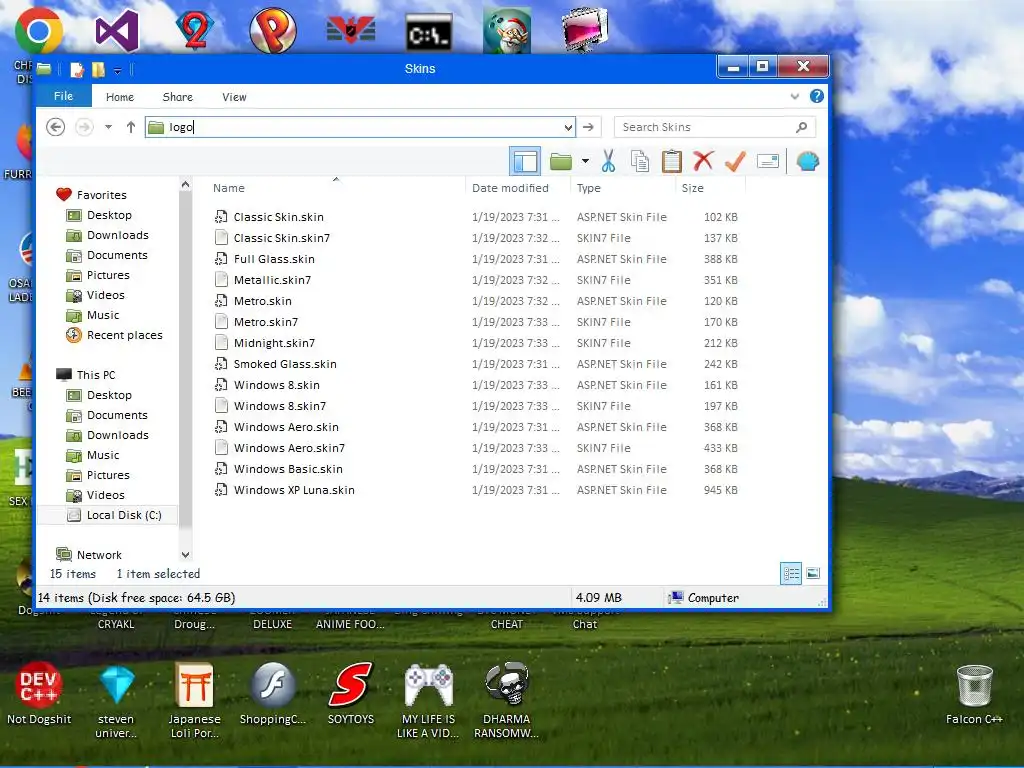Switch to details view button
Image resolution: width=1024 pixels, height=768 pixels.
(791, 573)
